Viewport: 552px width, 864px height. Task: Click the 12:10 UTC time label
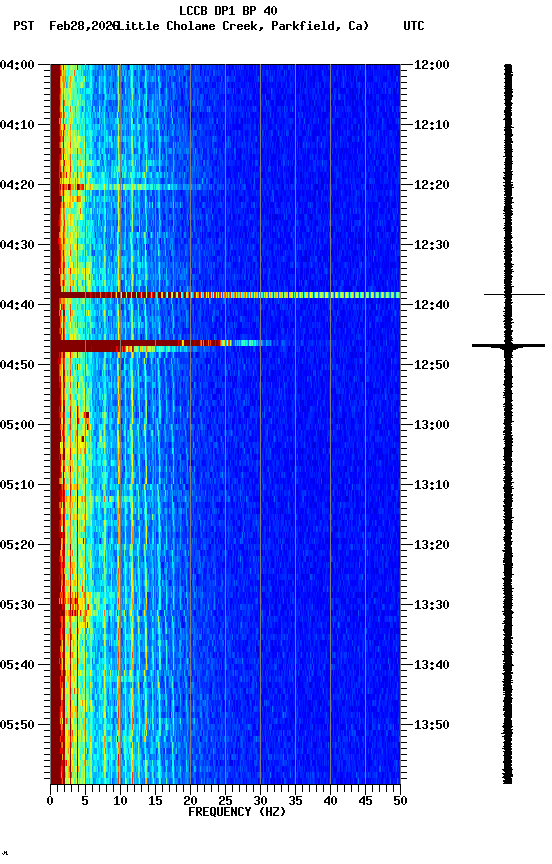coord(432,125)
